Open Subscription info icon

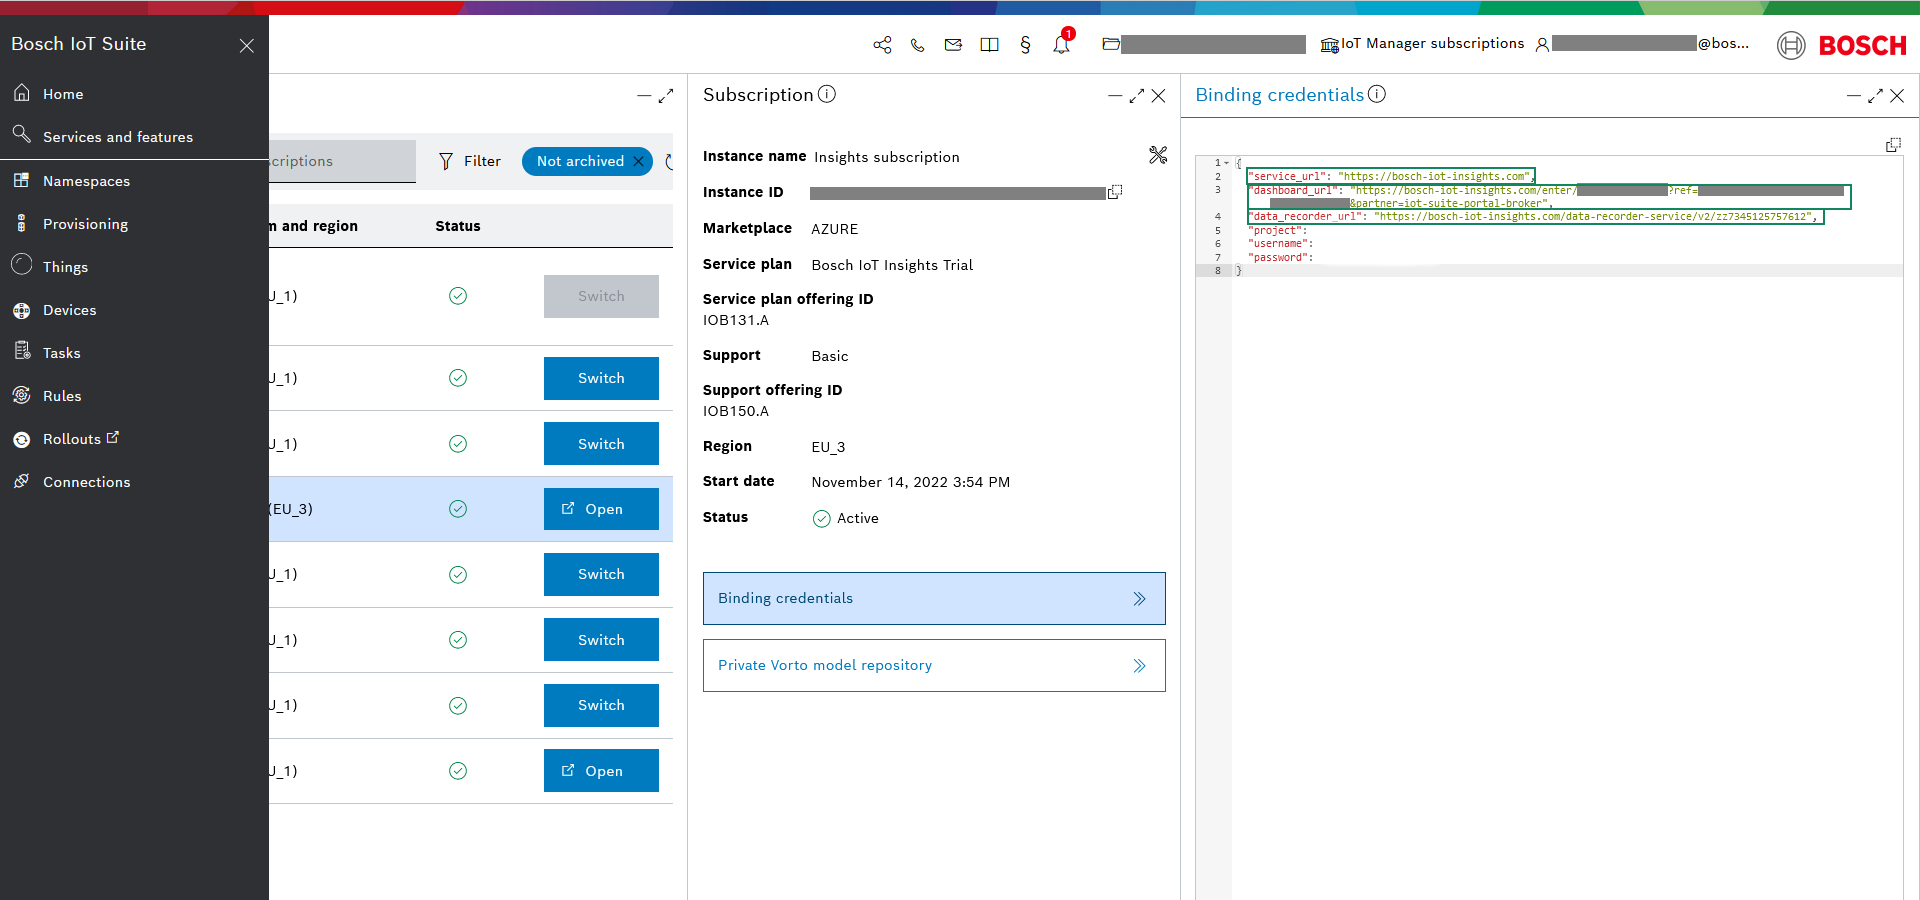[827, 94]
